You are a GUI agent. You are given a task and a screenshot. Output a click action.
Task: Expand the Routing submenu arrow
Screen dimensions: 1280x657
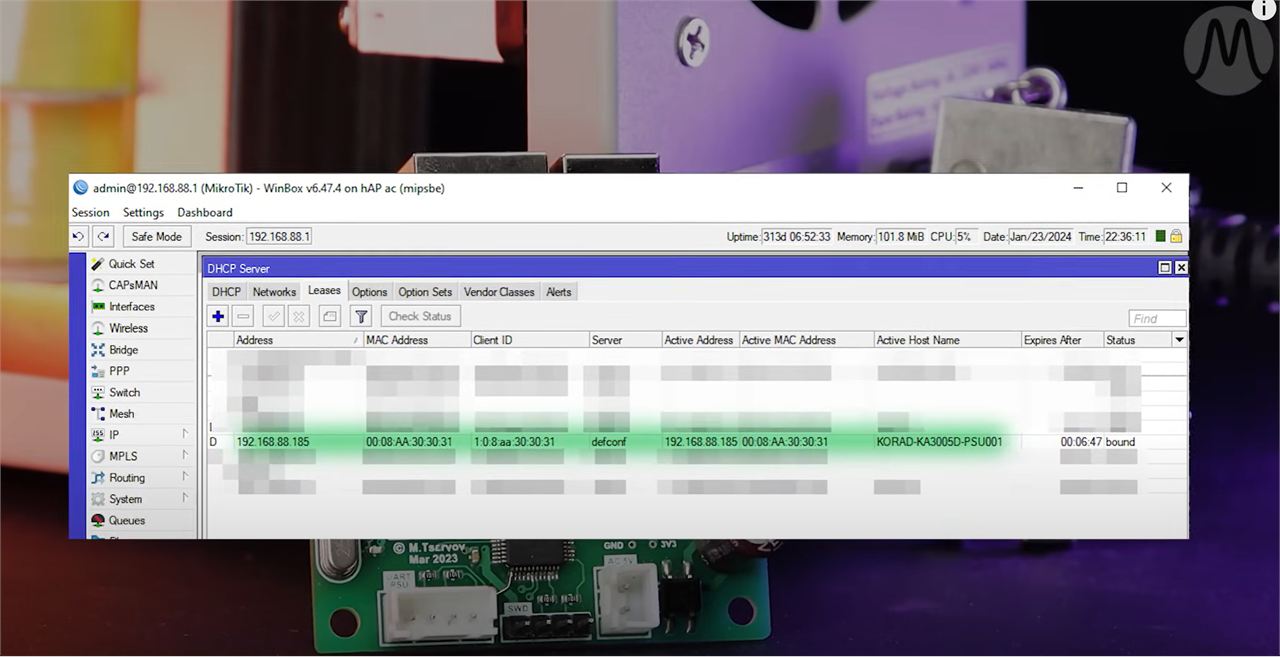(185, 477)
